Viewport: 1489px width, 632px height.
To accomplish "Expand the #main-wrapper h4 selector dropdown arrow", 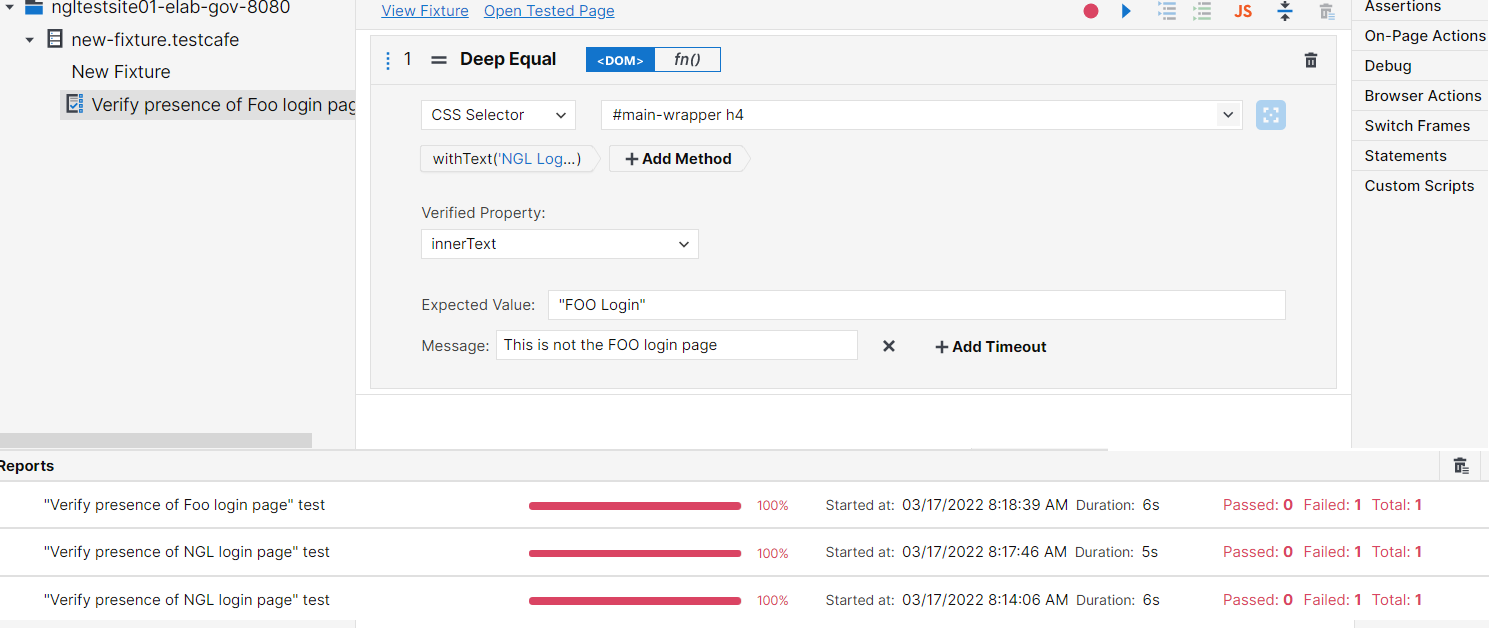I will click(x=1228, y=115).
